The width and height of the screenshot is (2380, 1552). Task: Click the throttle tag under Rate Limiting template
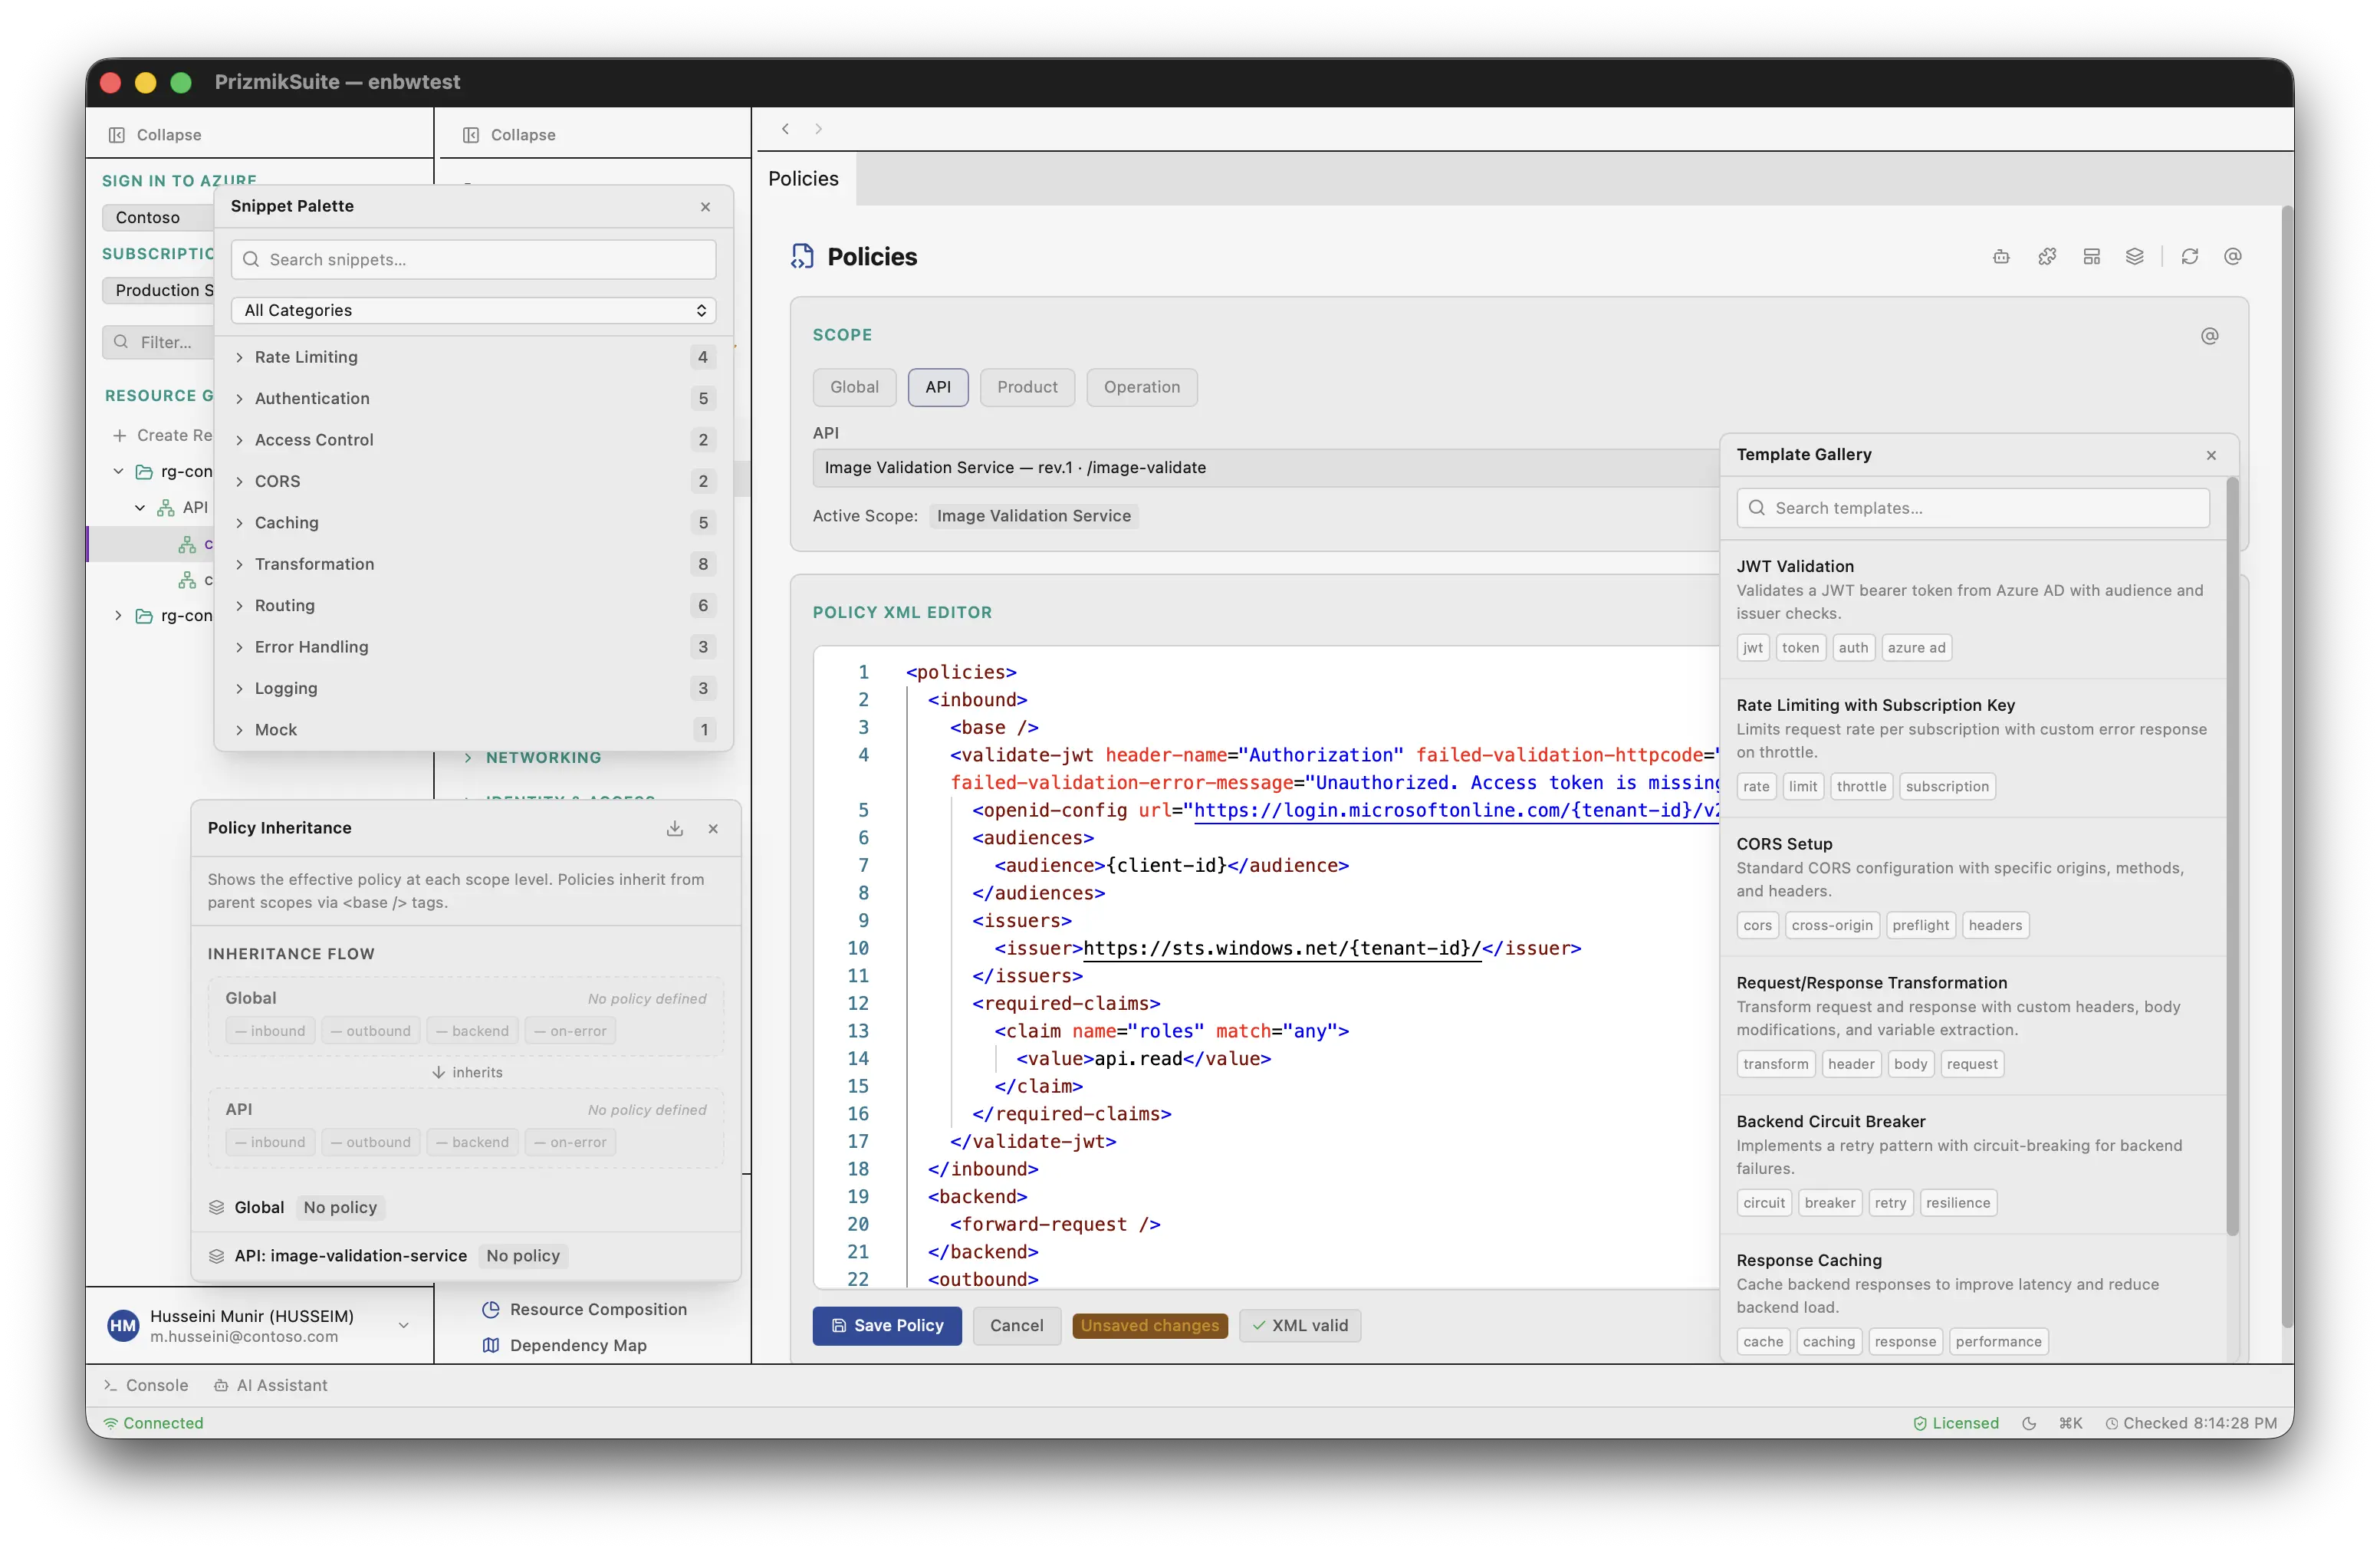[1861, 787]
